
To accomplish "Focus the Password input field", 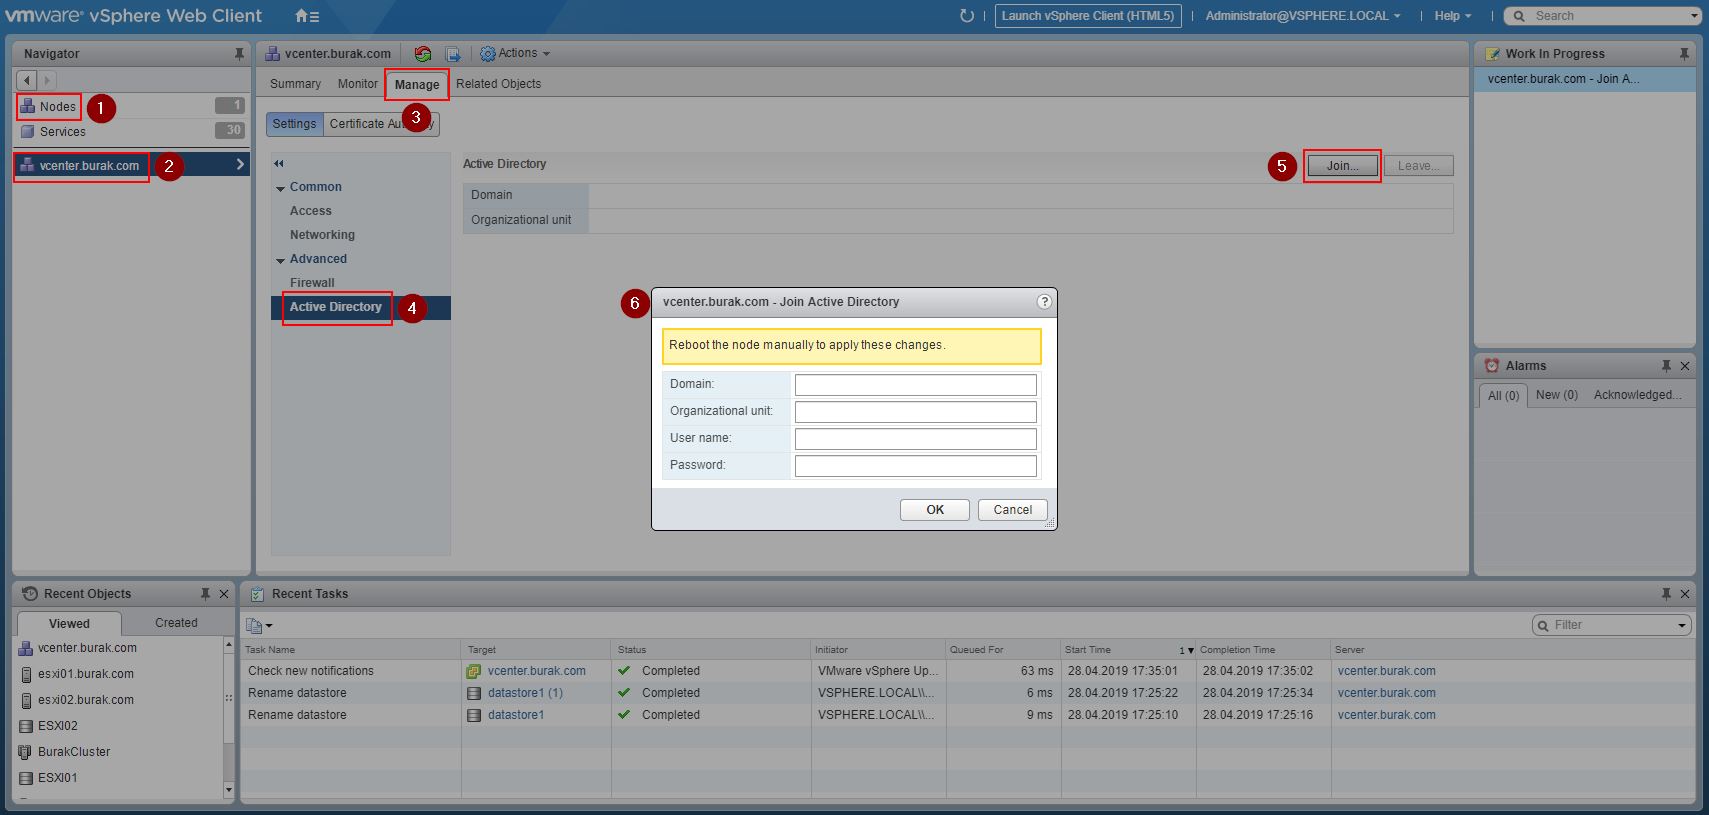I will click(915, 466).
